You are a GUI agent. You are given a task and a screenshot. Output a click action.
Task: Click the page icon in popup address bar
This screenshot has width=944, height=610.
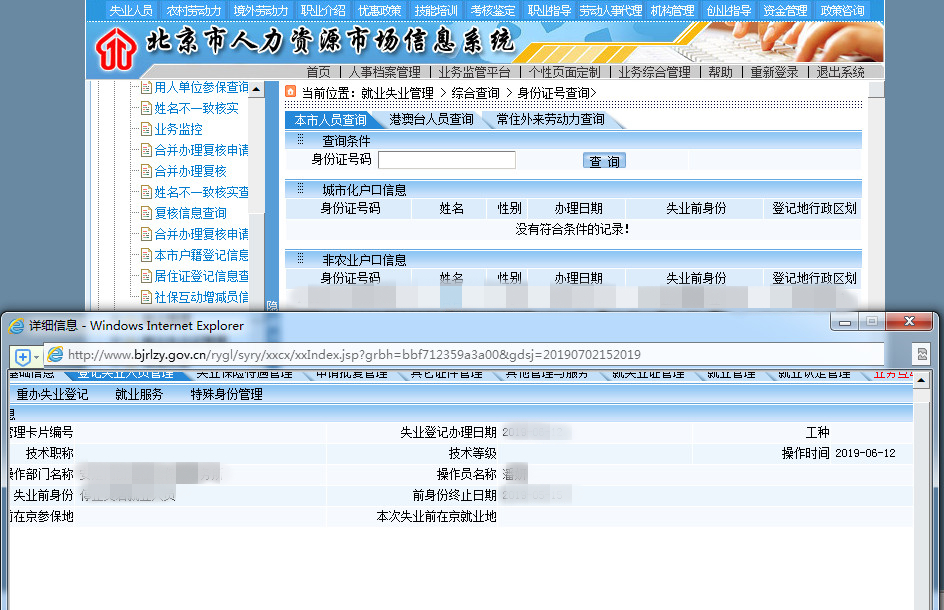click(56, 355)
